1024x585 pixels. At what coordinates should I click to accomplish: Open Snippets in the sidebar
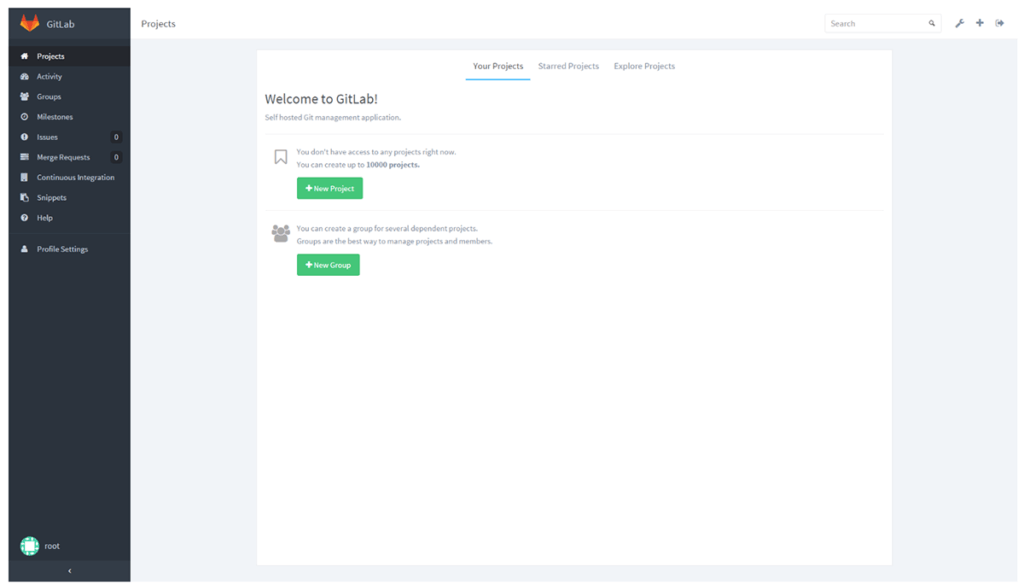point(69,198)
